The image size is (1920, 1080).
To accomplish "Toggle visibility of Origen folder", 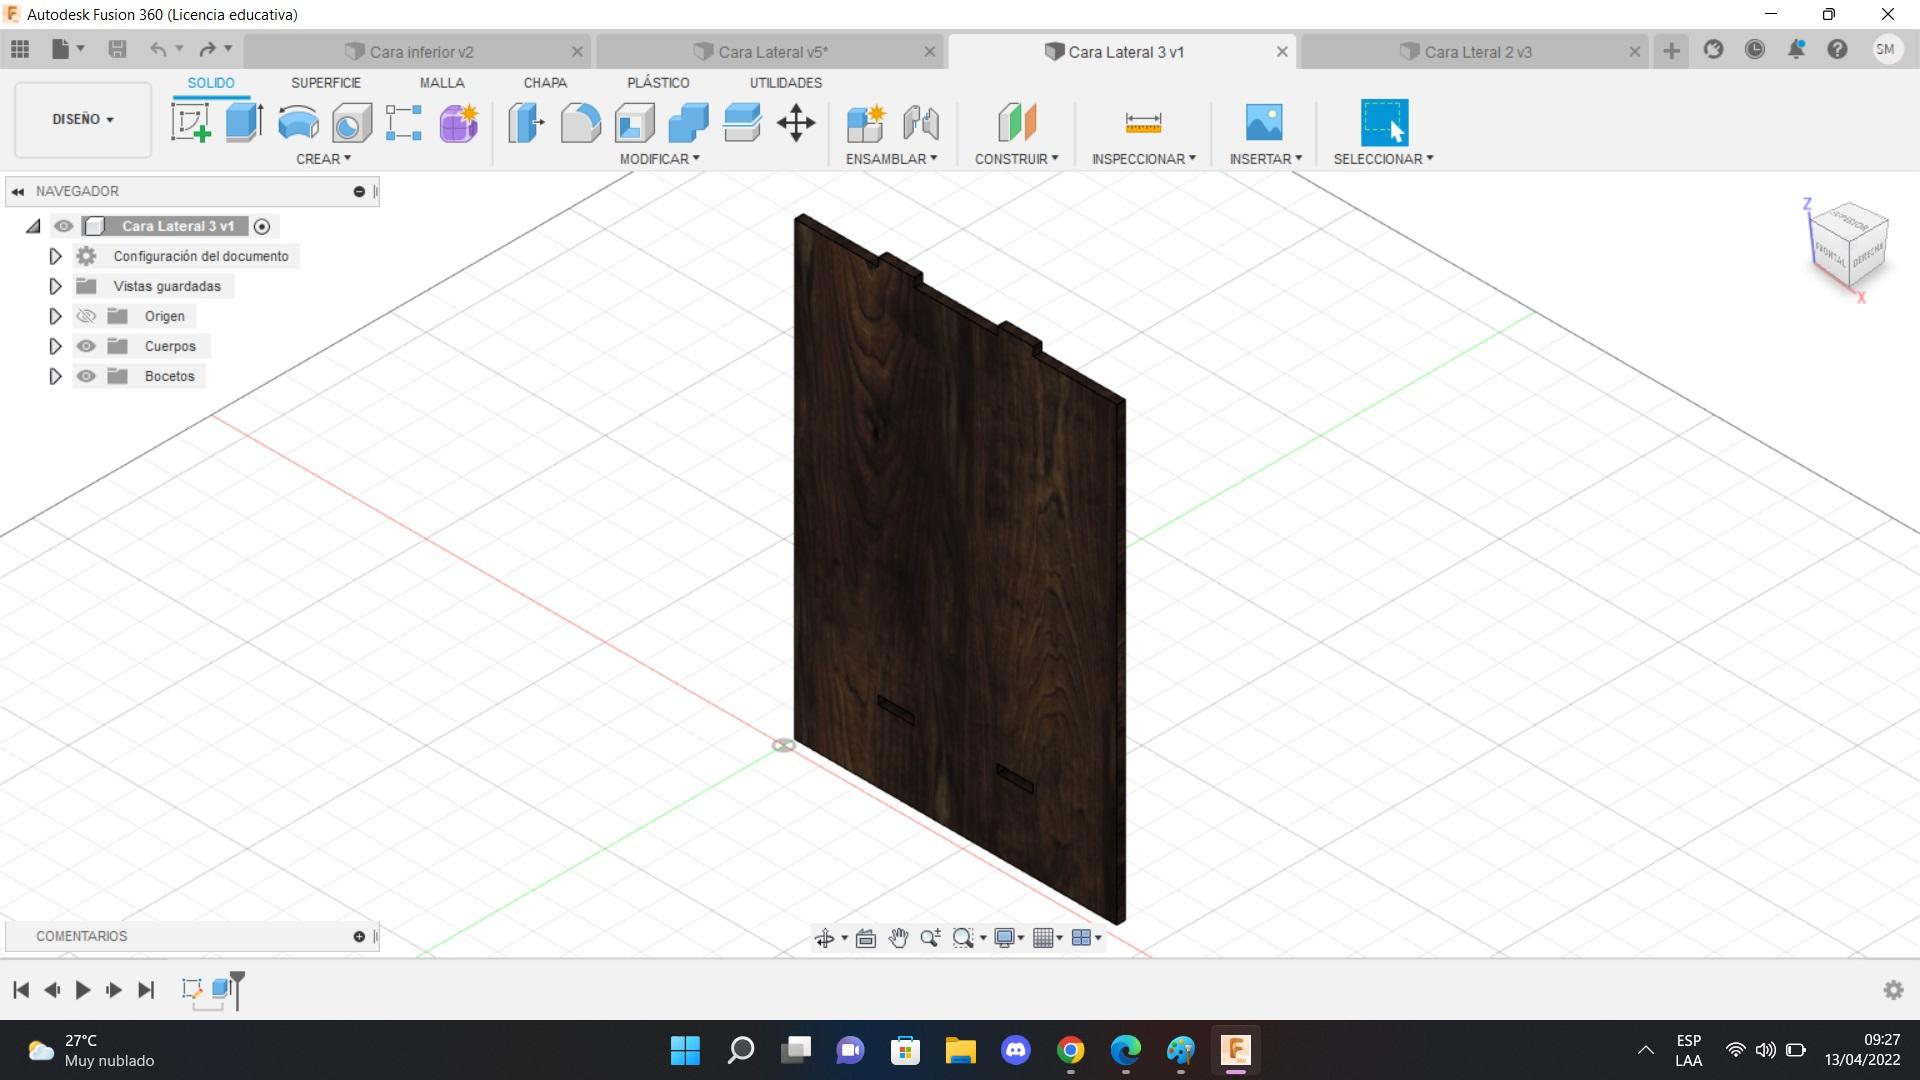I will click(87, 316).
